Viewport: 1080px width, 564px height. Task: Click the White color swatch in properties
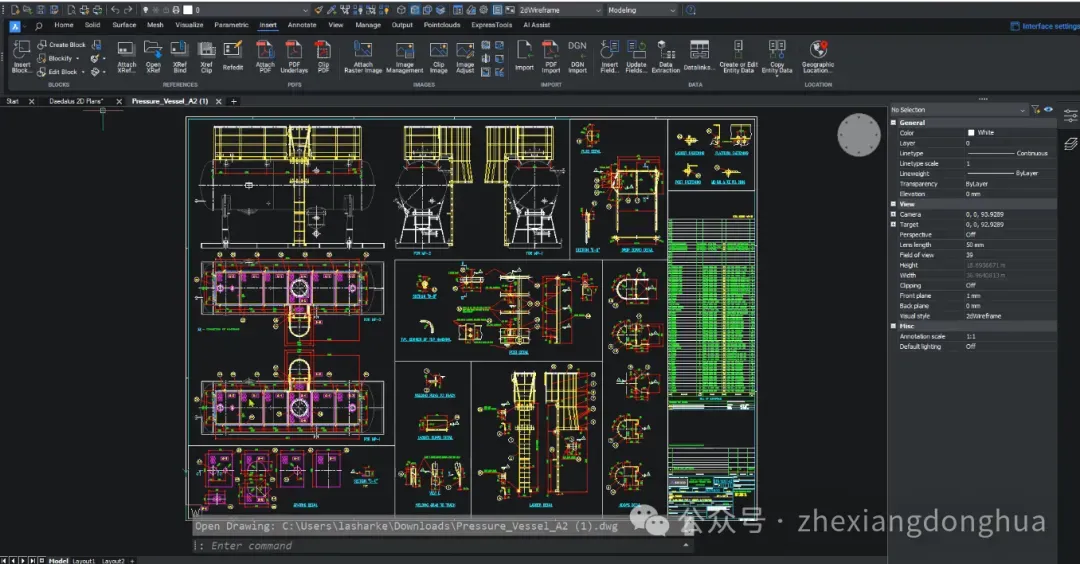click(971, 133)
